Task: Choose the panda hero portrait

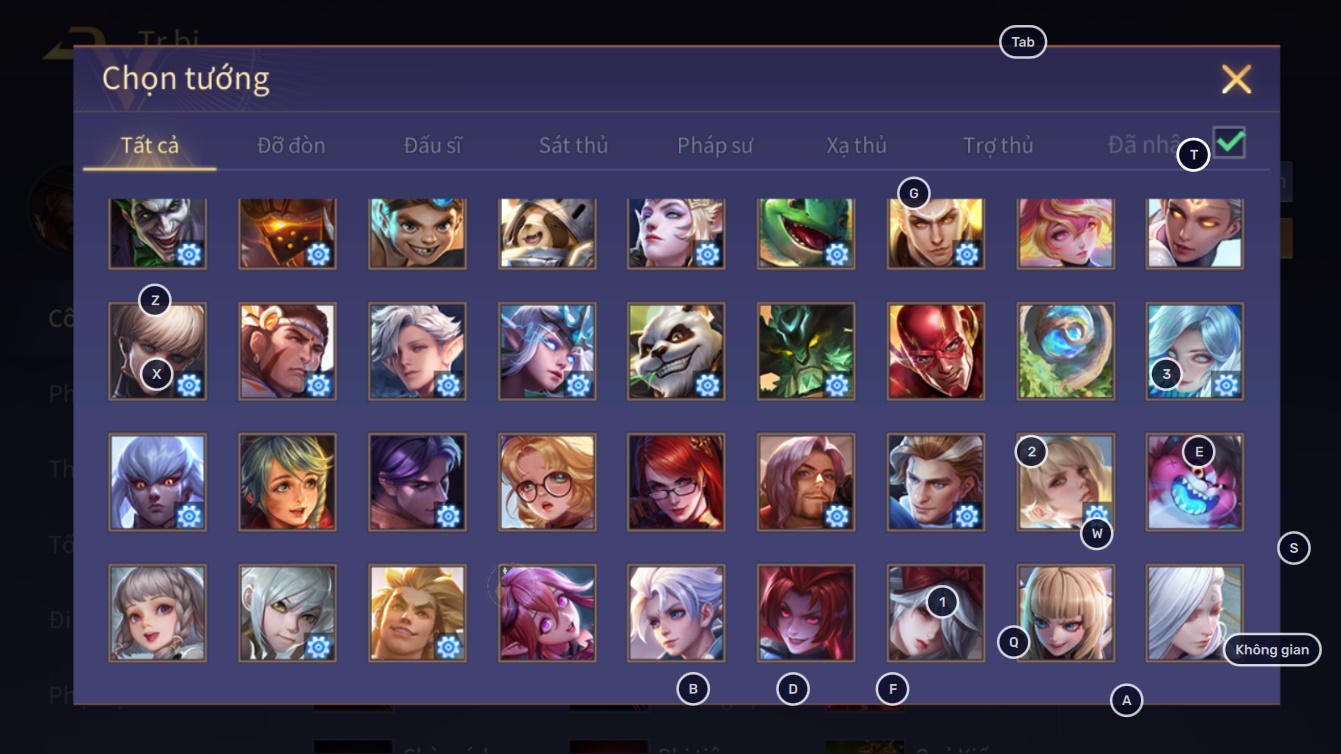Action: [676, 351]
